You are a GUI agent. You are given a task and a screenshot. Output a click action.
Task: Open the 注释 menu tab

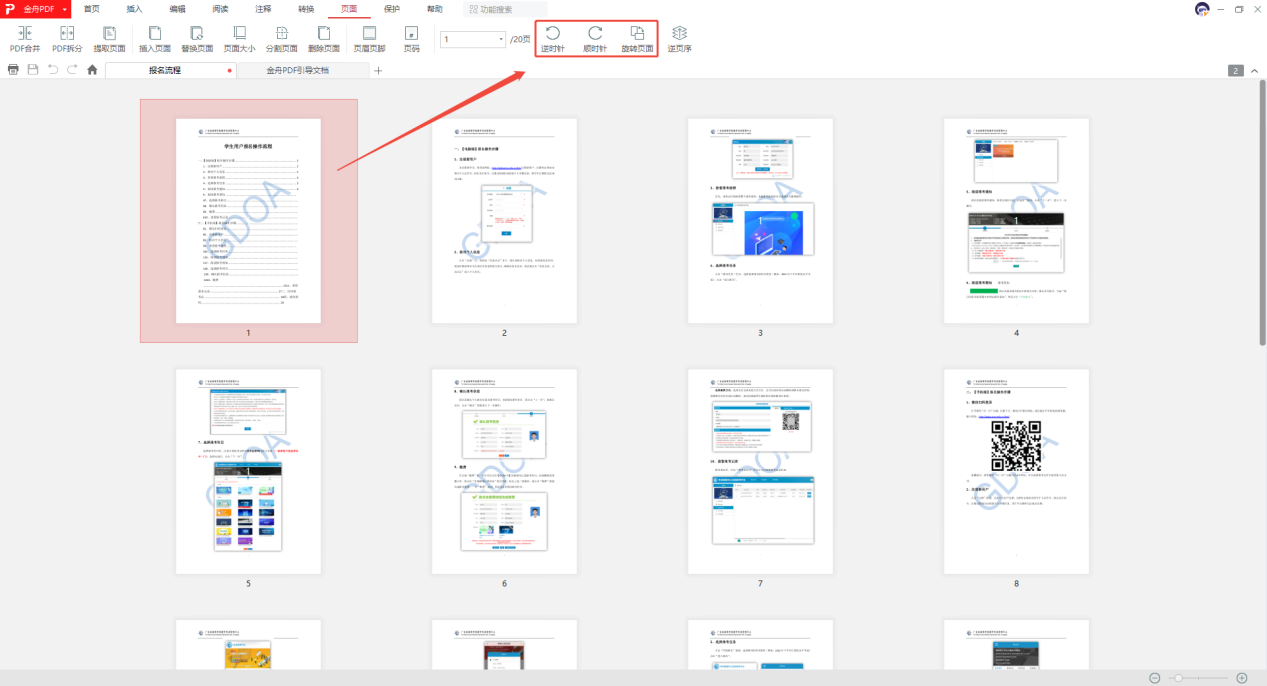tap(263, 8)
